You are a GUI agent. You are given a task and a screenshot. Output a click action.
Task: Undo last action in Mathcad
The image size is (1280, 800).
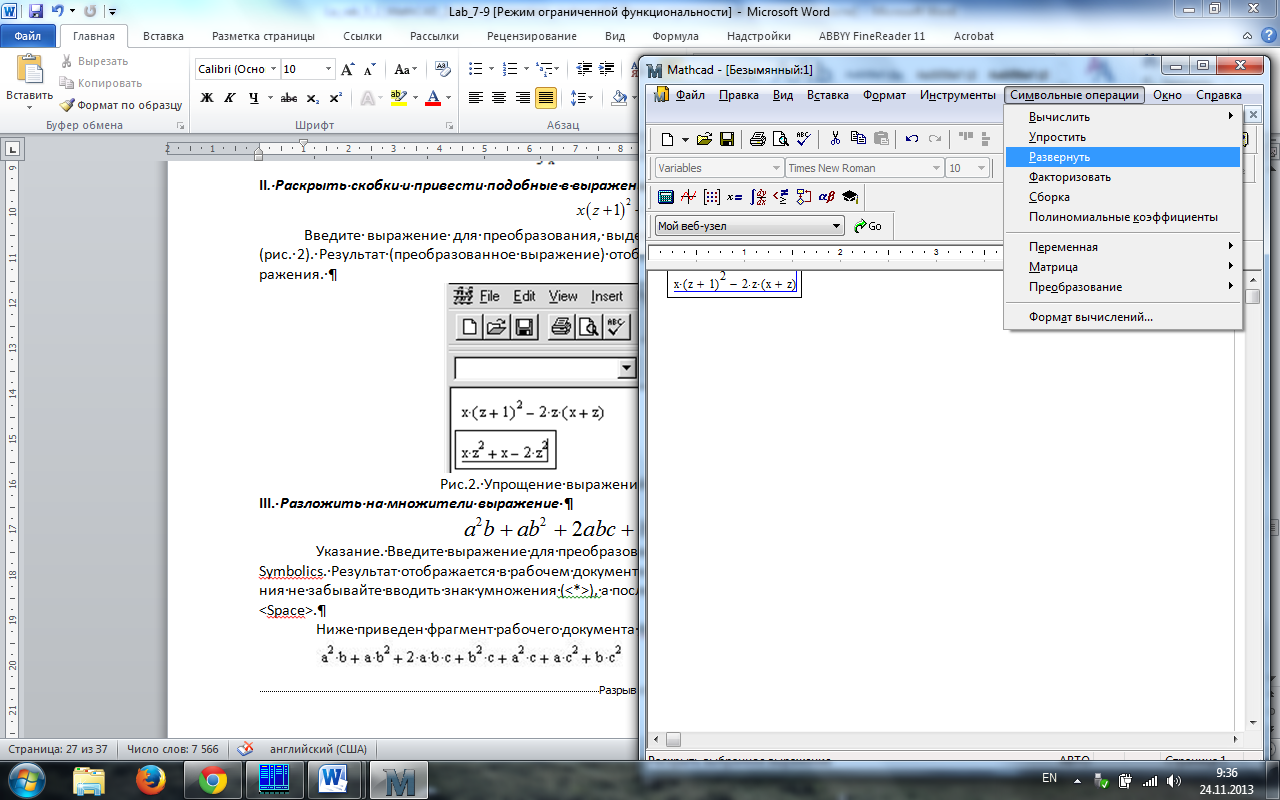912,139
